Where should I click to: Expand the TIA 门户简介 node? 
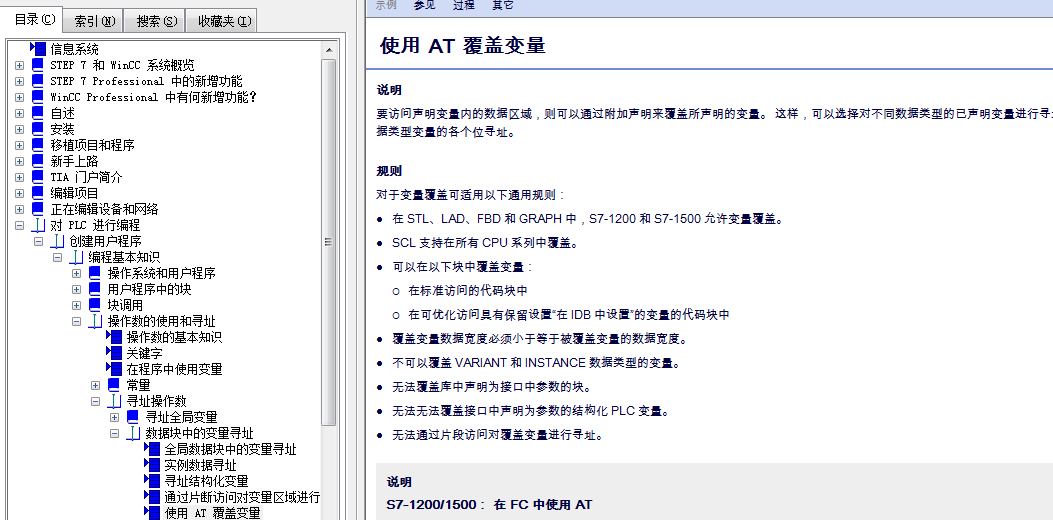pyautogui.click(x=19, y=177)
